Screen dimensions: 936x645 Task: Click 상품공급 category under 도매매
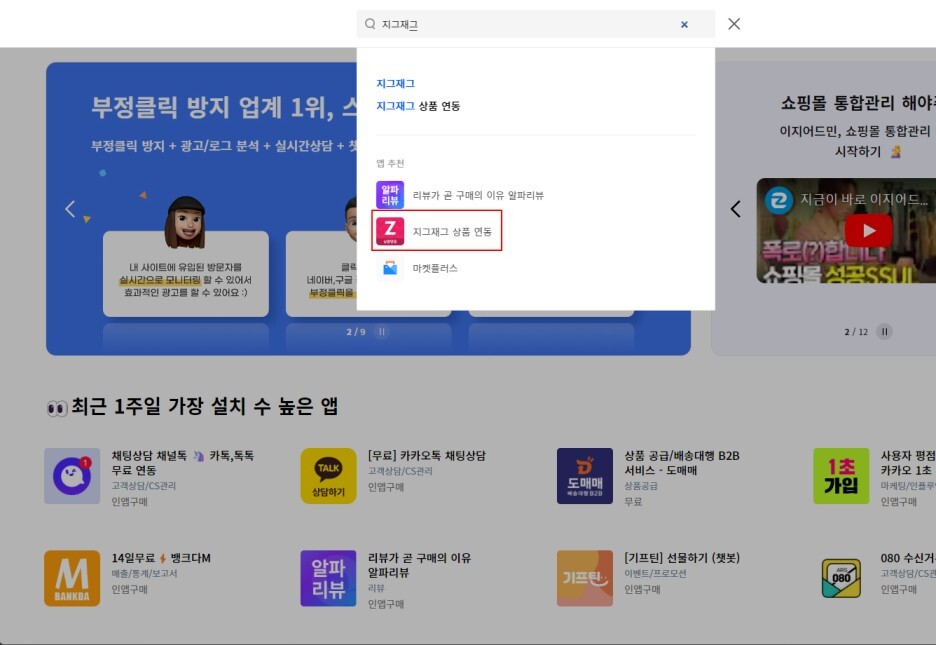click(641, 486)
